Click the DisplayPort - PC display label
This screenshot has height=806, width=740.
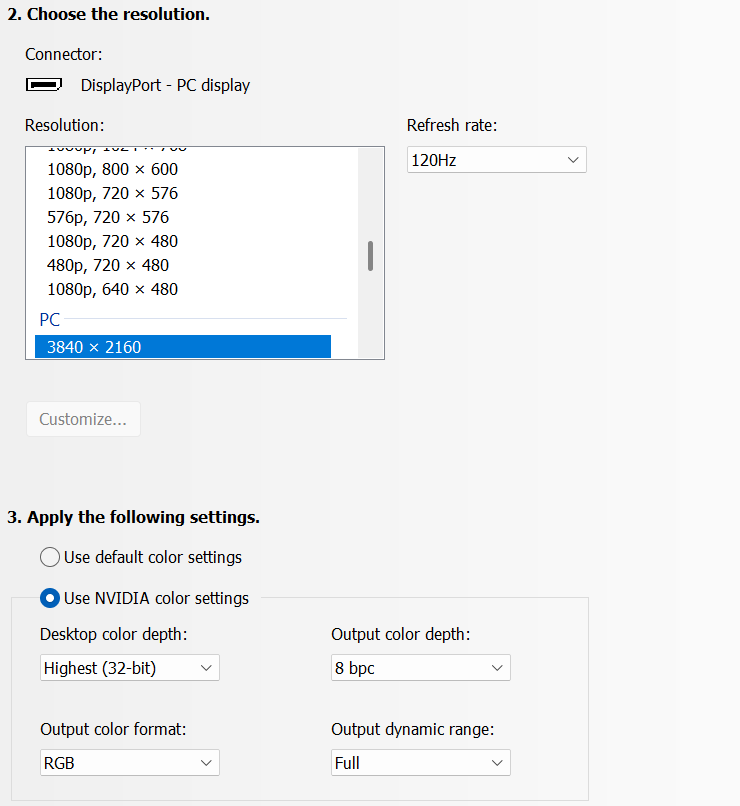pos(165,85)
